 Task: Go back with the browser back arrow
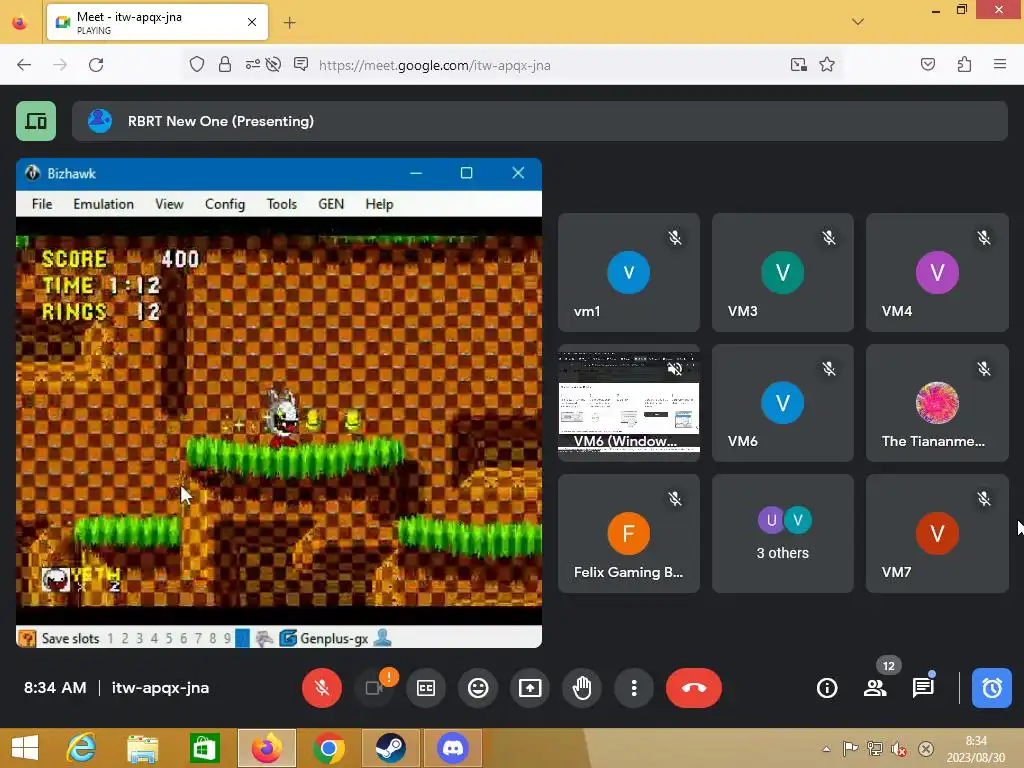(x=24, y=65)
